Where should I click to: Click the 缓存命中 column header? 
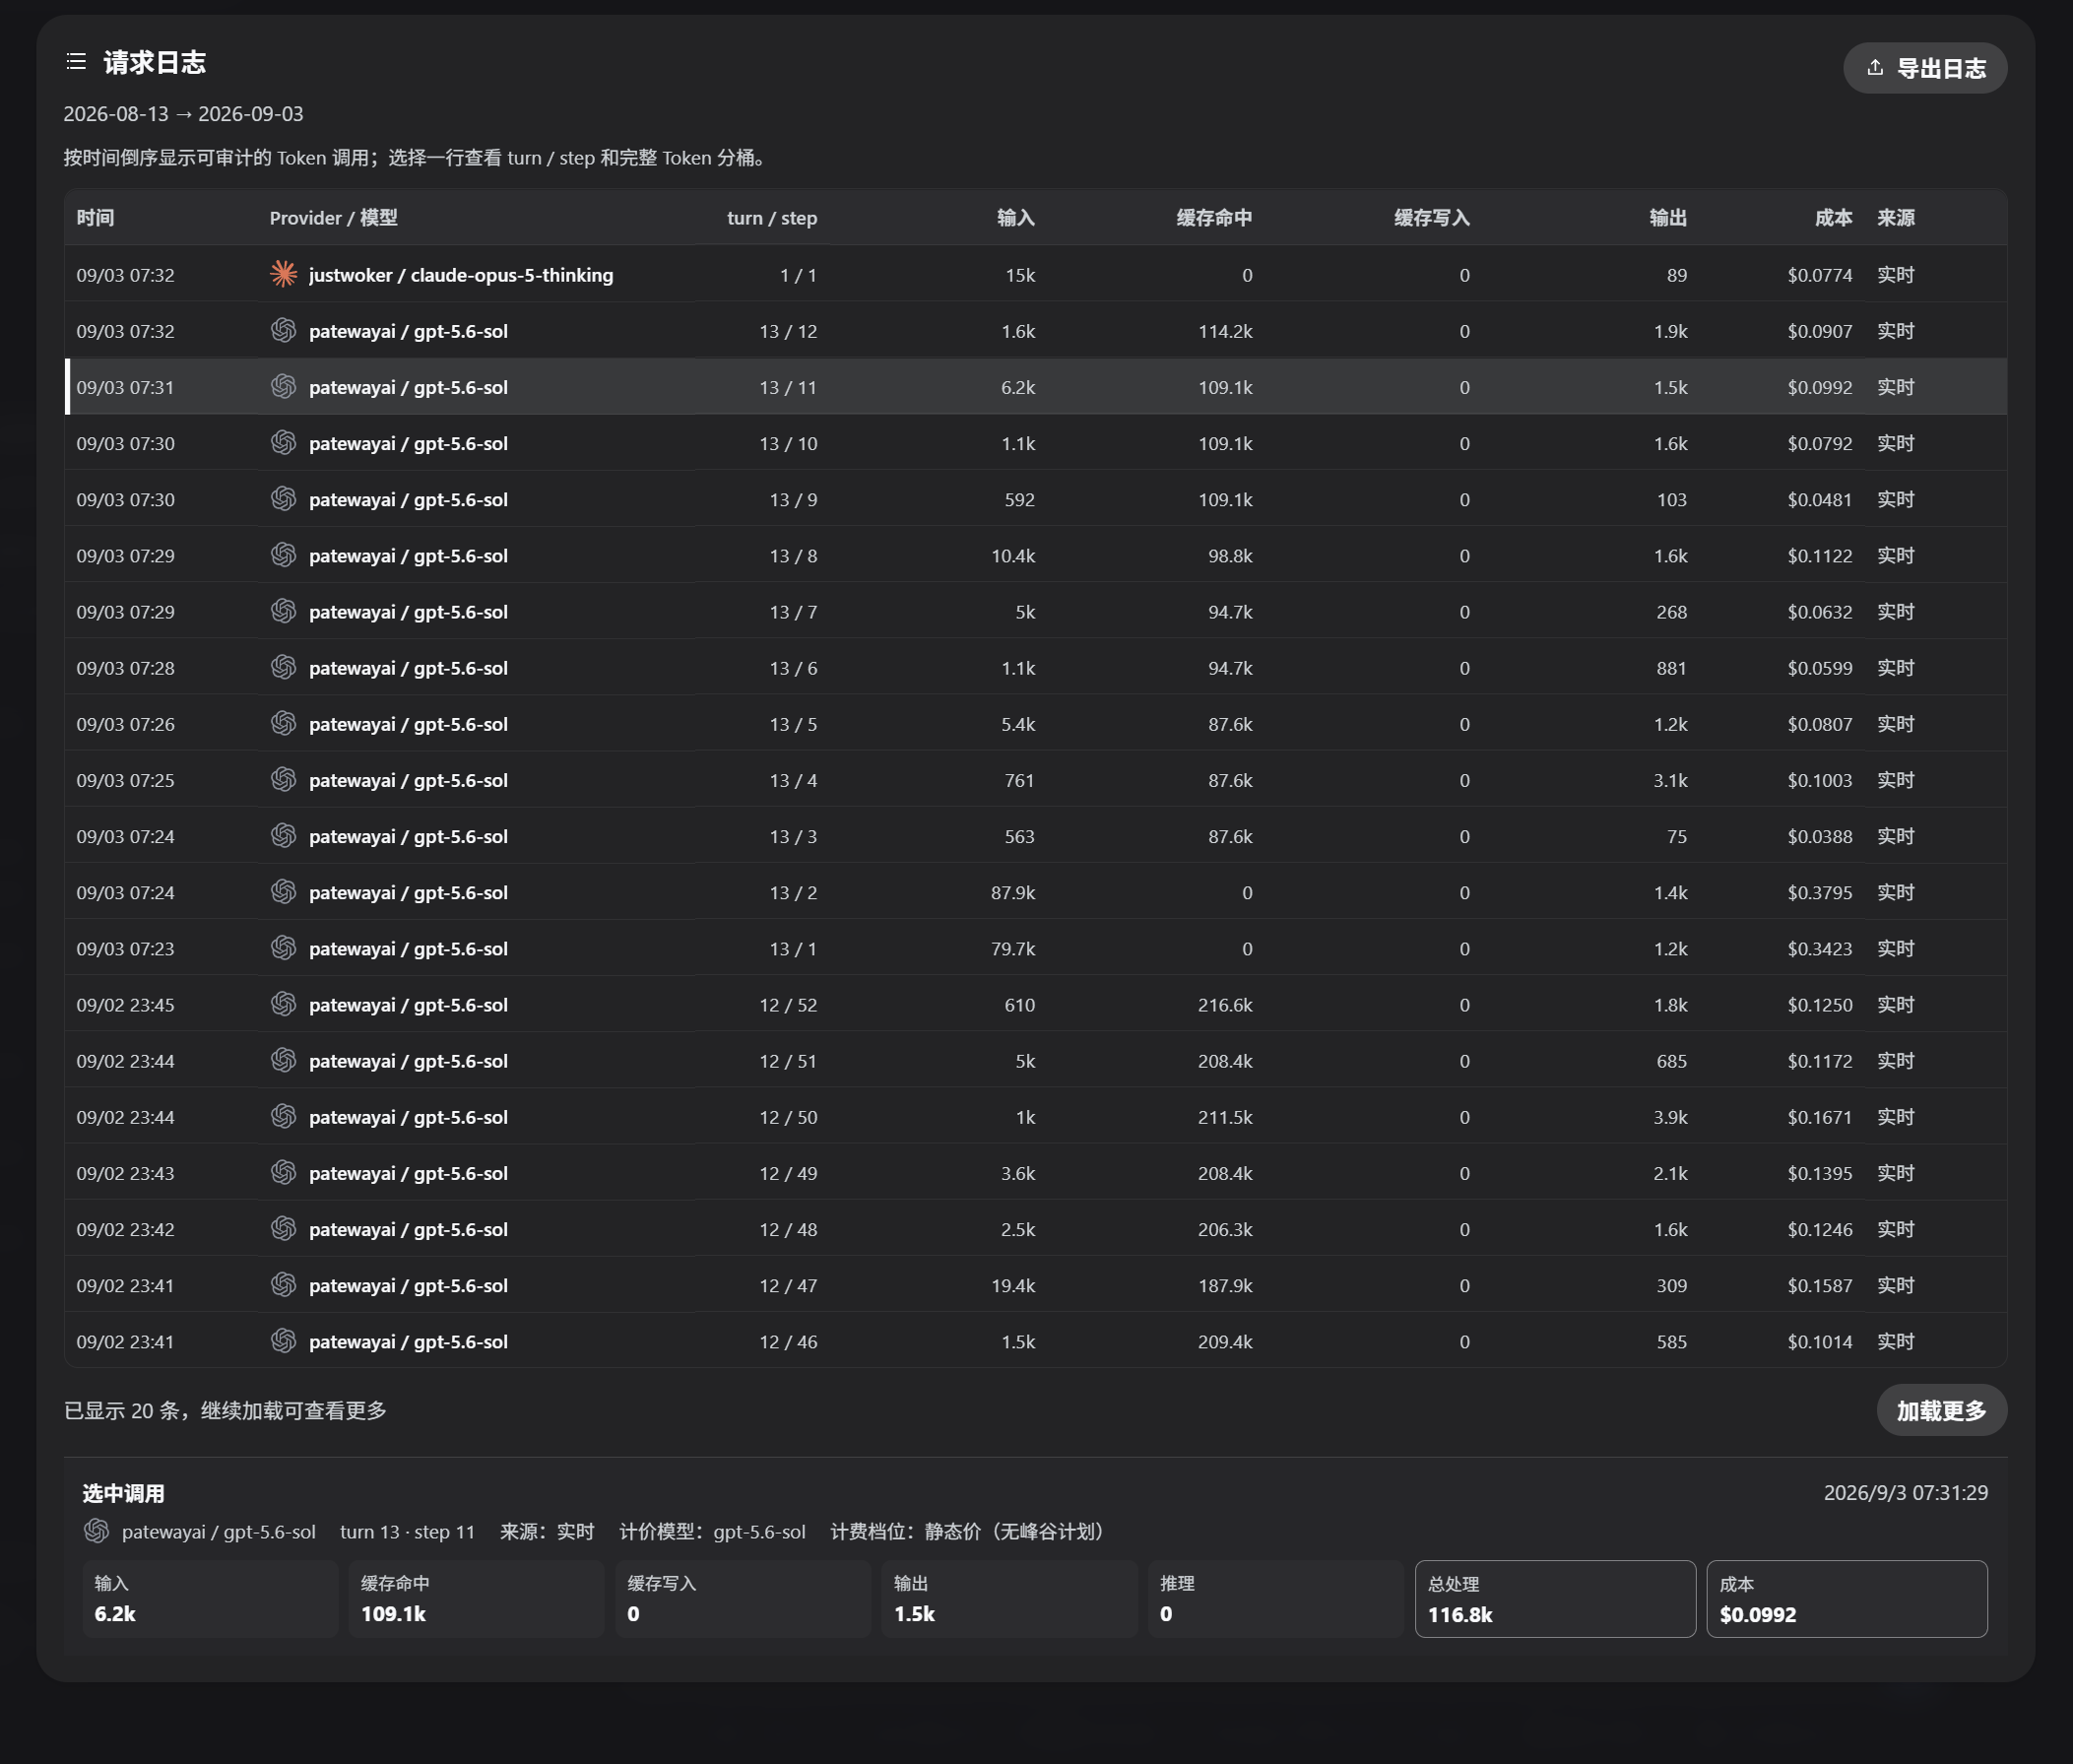(1214, 217)
